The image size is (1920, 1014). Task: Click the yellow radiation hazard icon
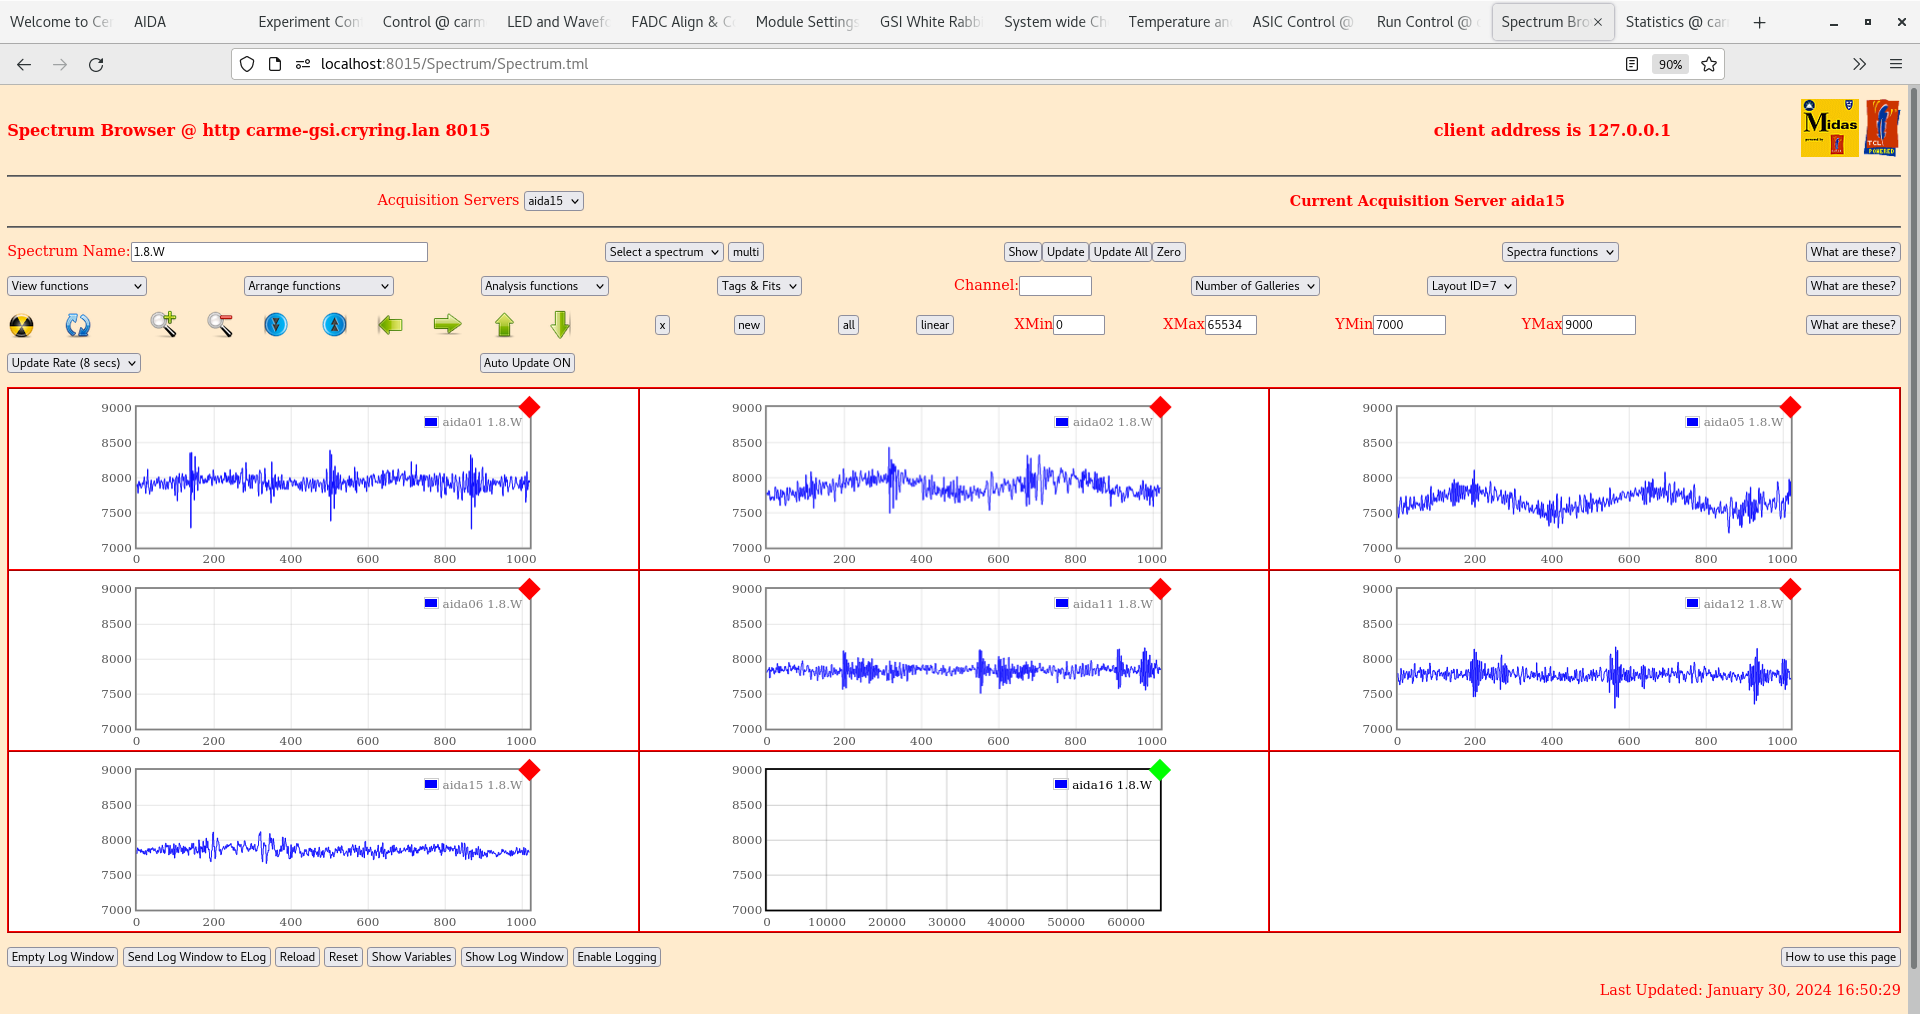21,325
